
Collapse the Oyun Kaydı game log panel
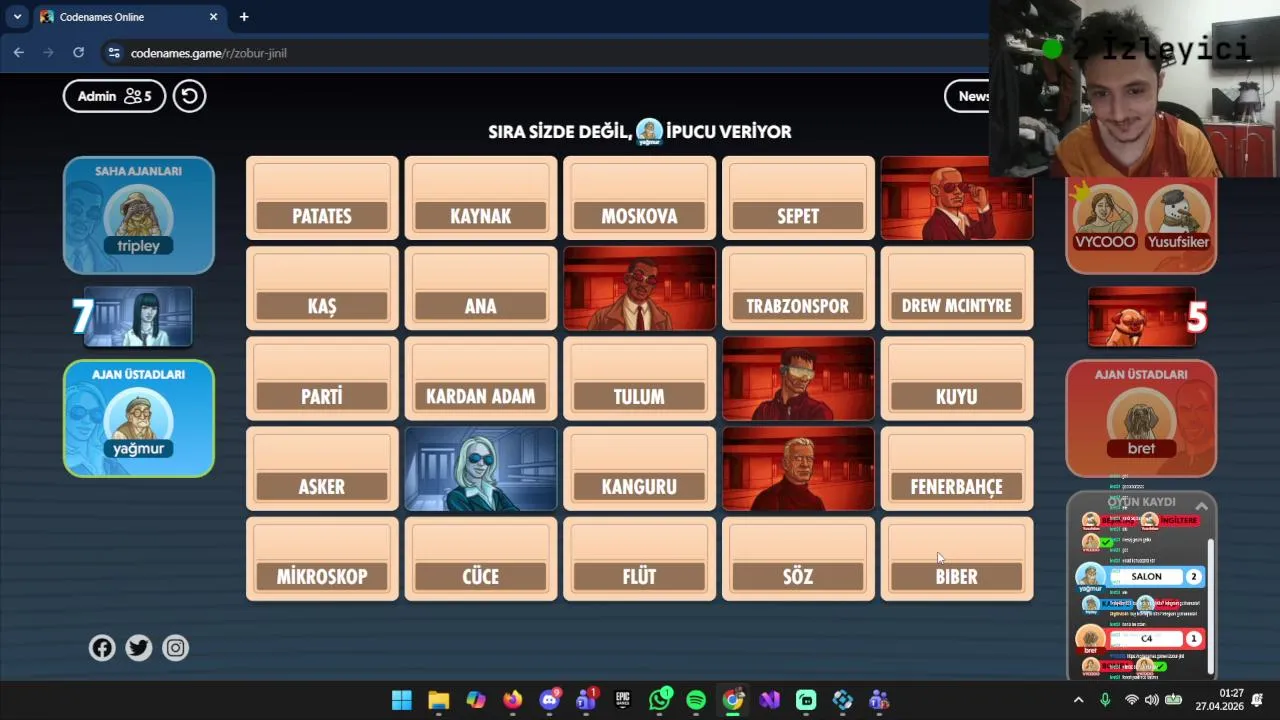point(1202,507)
